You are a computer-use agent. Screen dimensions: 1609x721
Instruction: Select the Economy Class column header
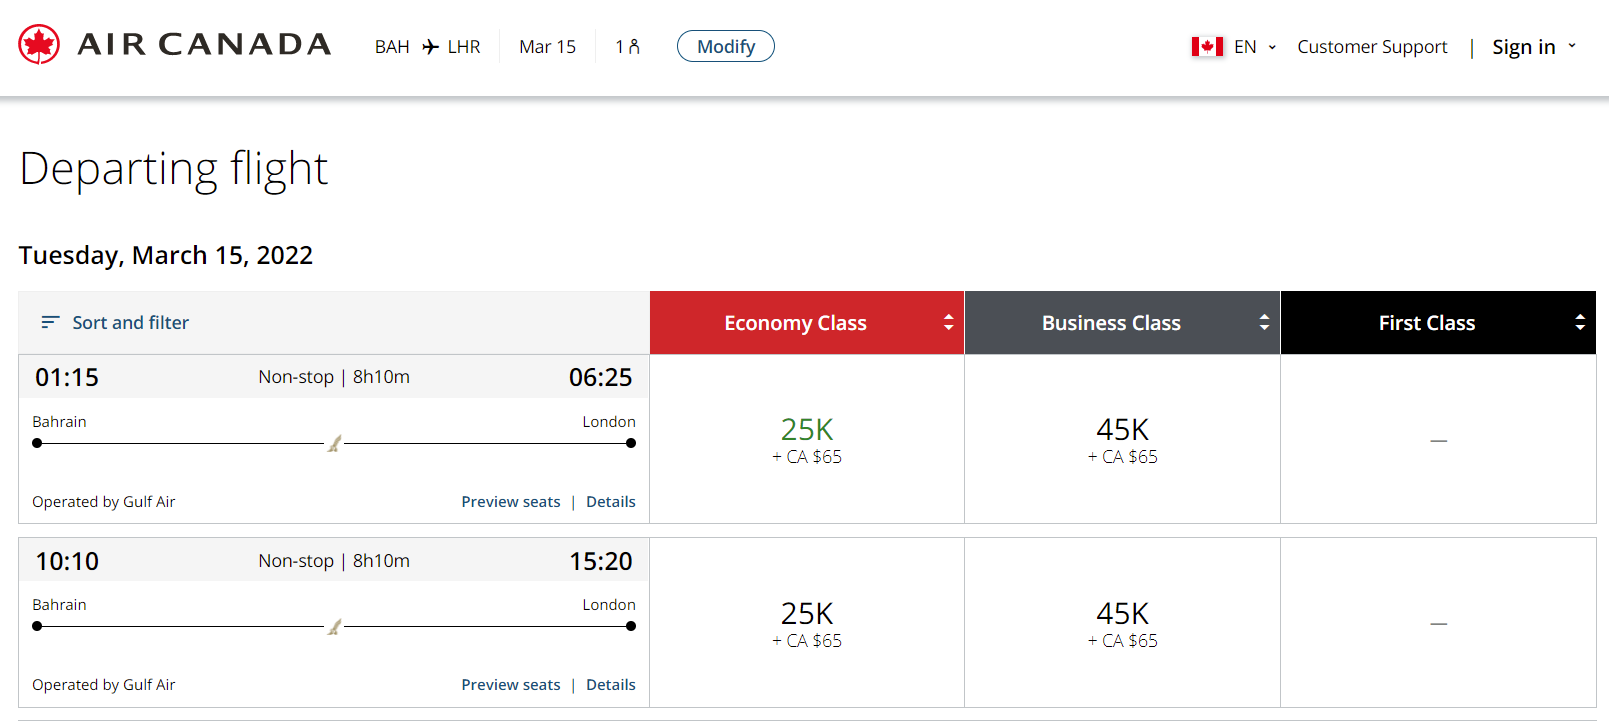coord(807,322)
